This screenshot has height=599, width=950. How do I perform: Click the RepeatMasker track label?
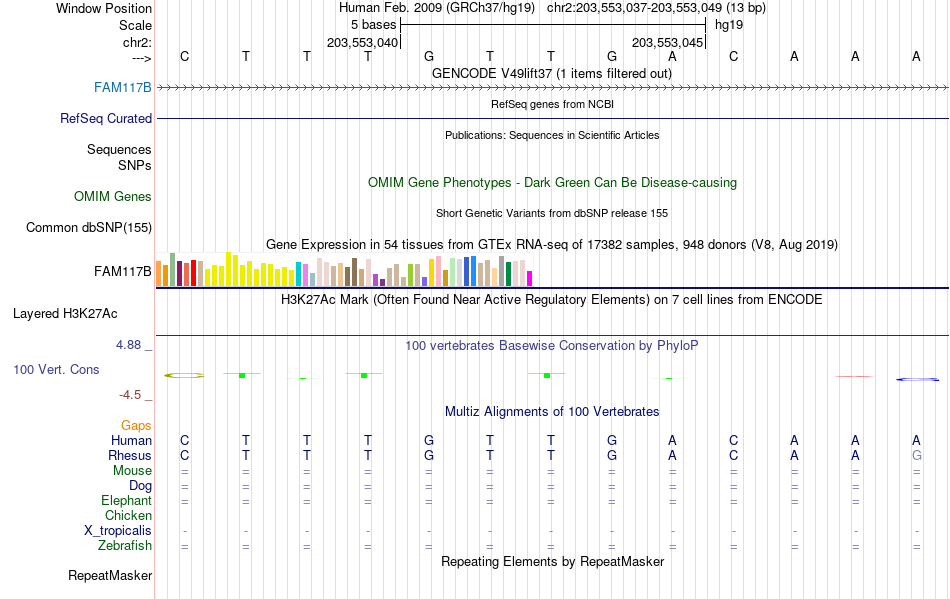110,575
